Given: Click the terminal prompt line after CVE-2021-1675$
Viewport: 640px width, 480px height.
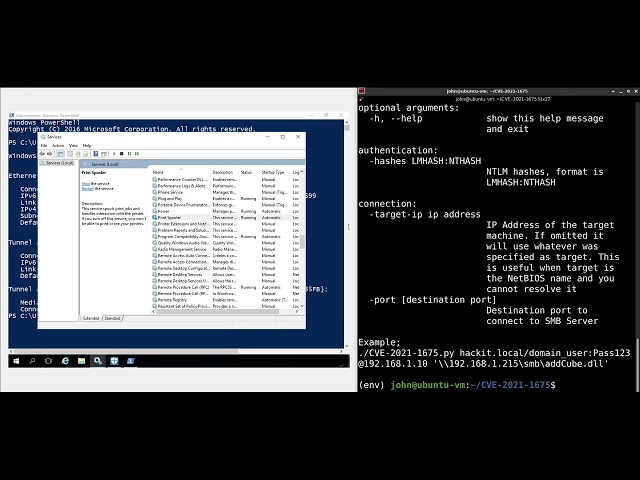Looking at the screenshot, I should pos(457,385).
